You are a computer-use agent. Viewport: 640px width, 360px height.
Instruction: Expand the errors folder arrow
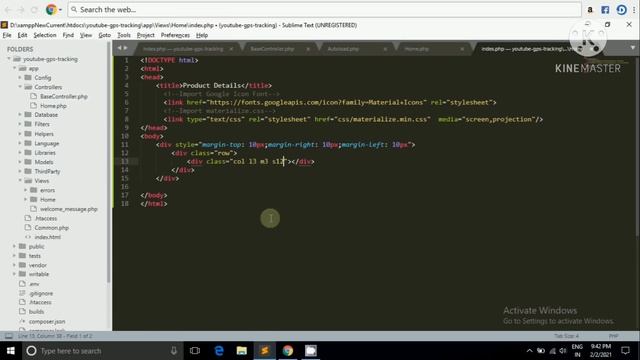coord(25,190)
